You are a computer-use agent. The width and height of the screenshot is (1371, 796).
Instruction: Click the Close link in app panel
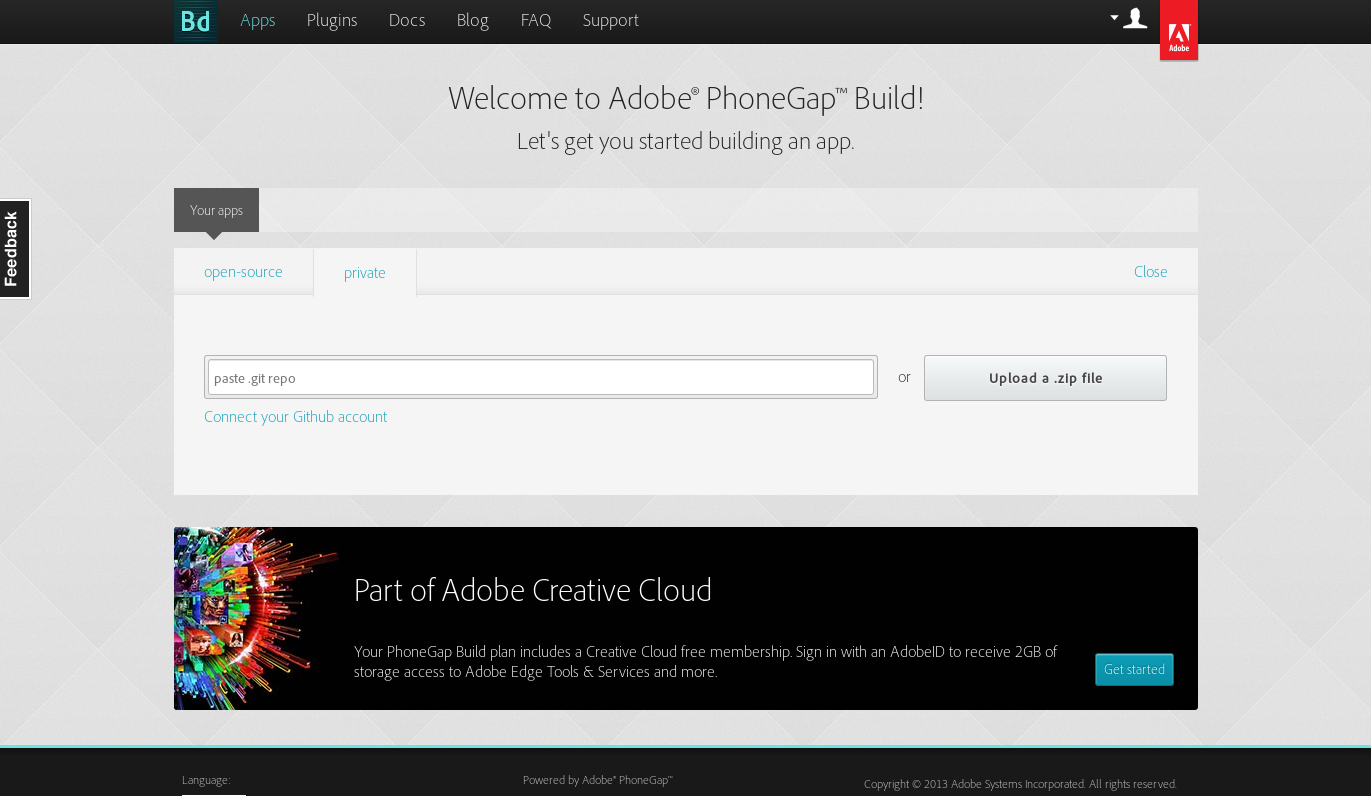(x=1150, y=272)
